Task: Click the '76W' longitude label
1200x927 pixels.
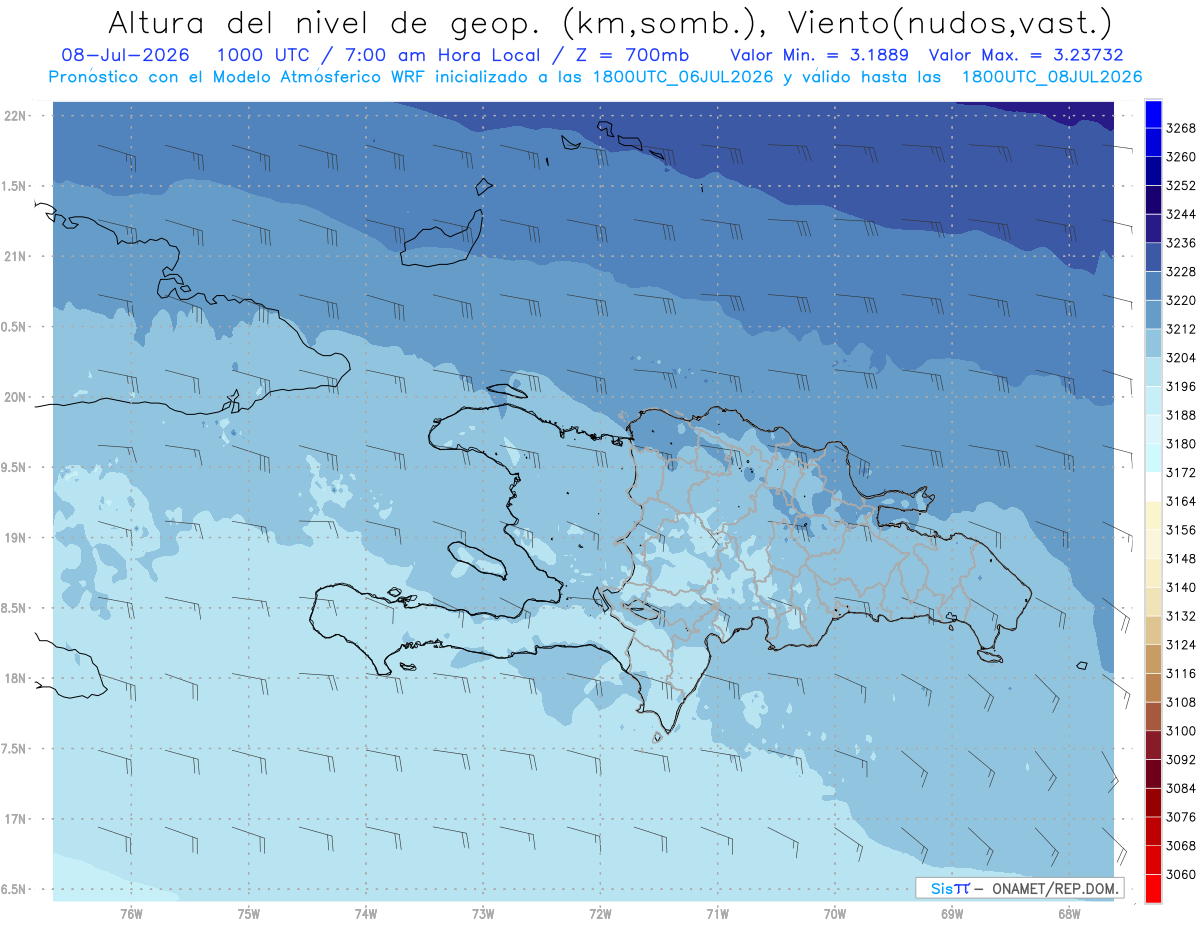Action: 131,914
